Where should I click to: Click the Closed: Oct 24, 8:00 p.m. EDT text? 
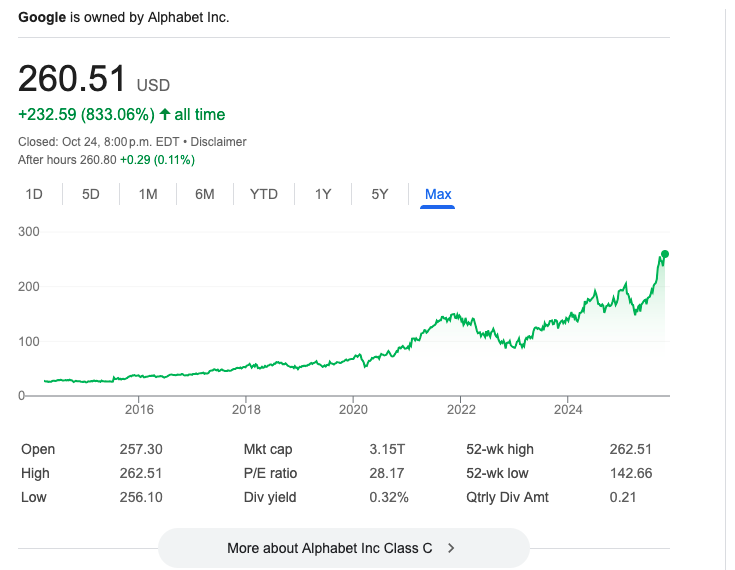pos(98,142)
